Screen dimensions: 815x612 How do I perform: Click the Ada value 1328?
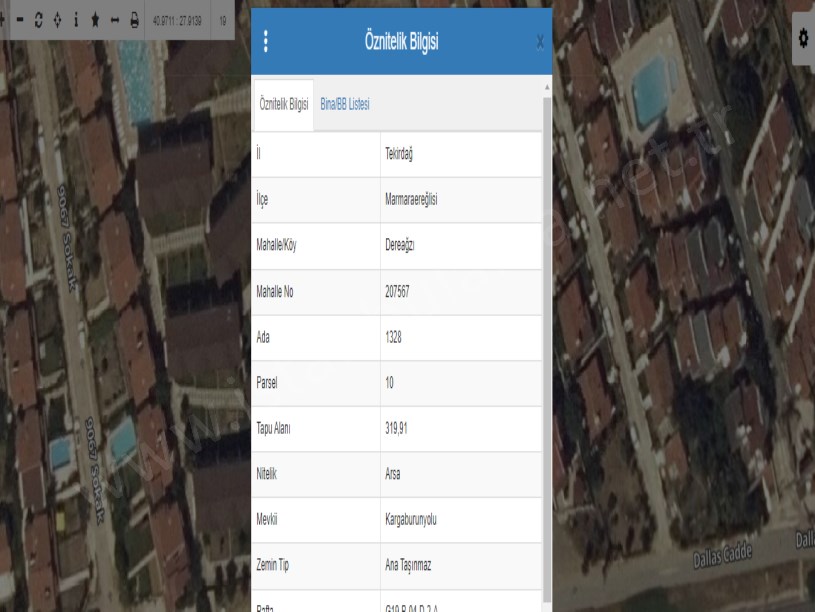(396, 338)
